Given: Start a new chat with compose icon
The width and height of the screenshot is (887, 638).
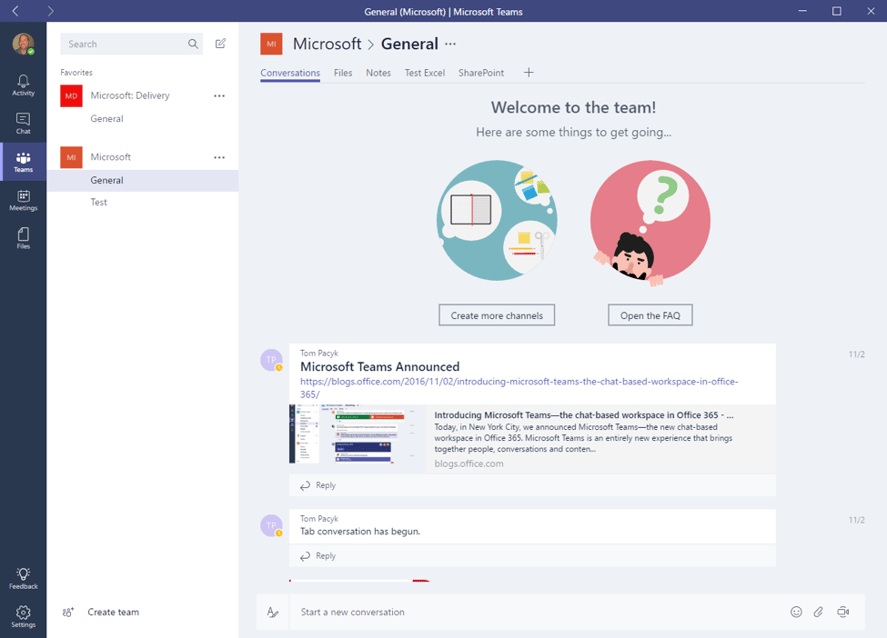Looking at the screenshot, I should tap(221, 44).
